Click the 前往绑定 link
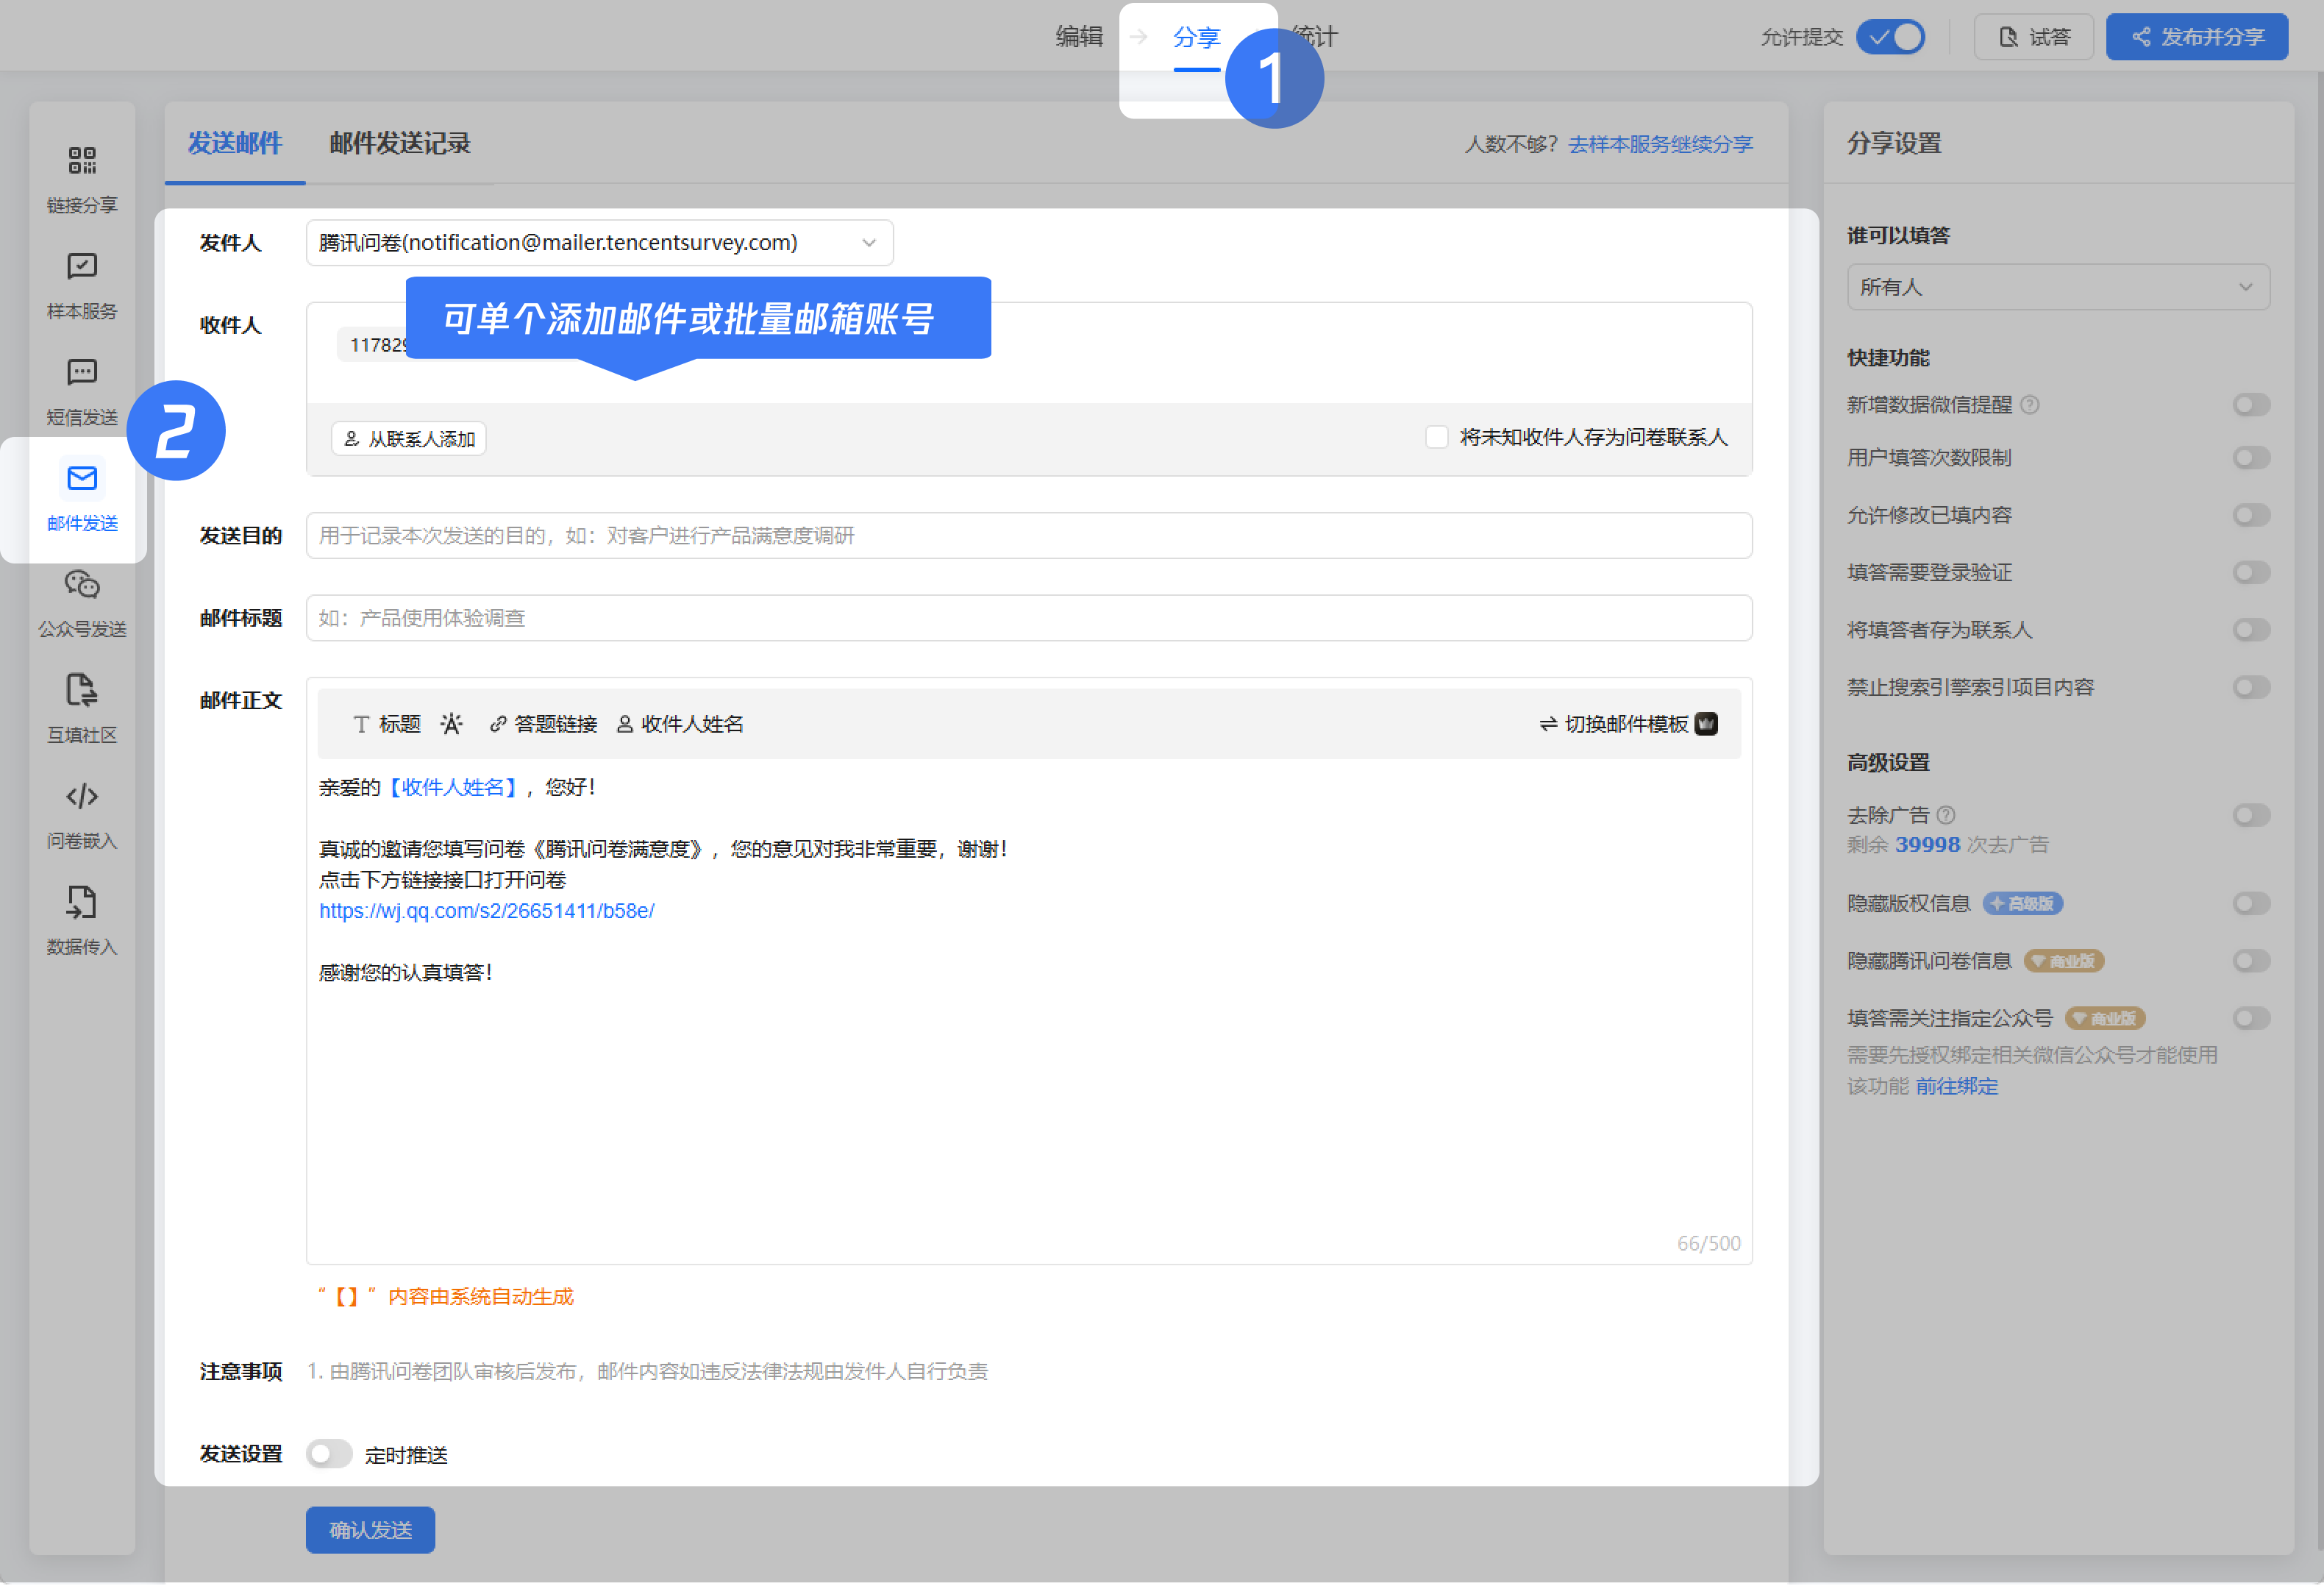 click(x=1956, y=1086)
